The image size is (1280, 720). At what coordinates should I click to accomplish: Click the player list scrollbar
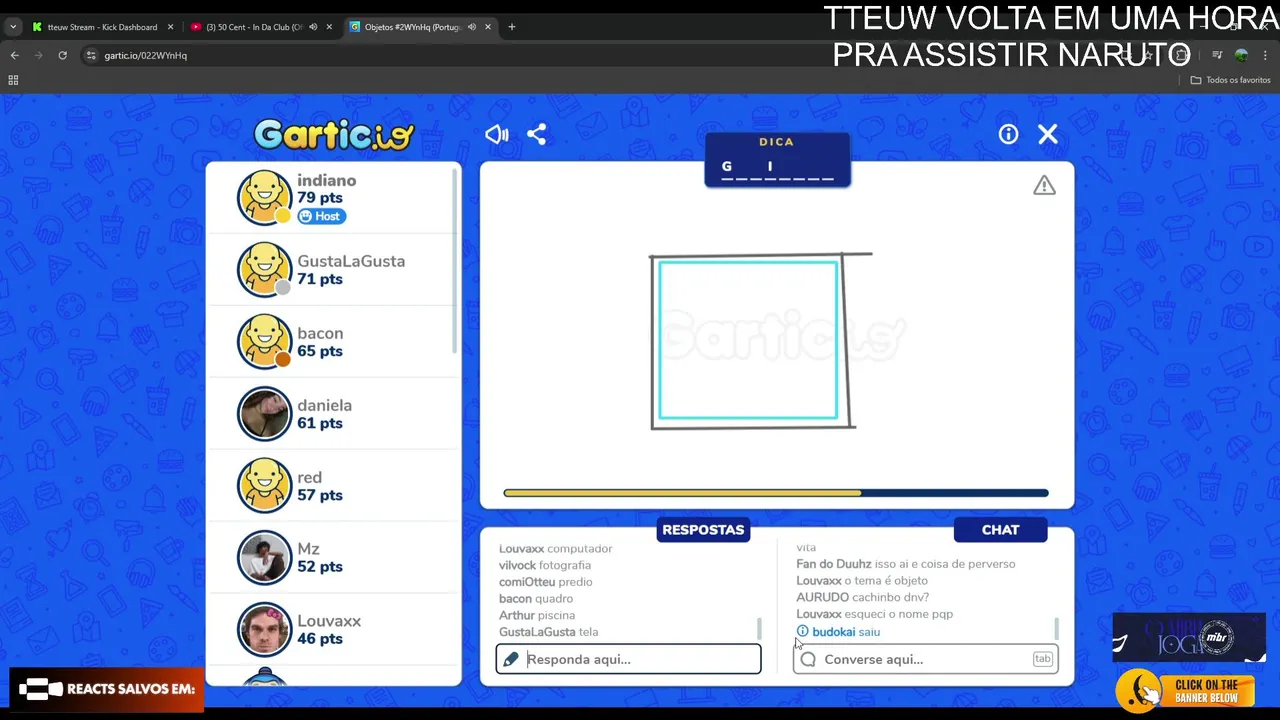456,260
